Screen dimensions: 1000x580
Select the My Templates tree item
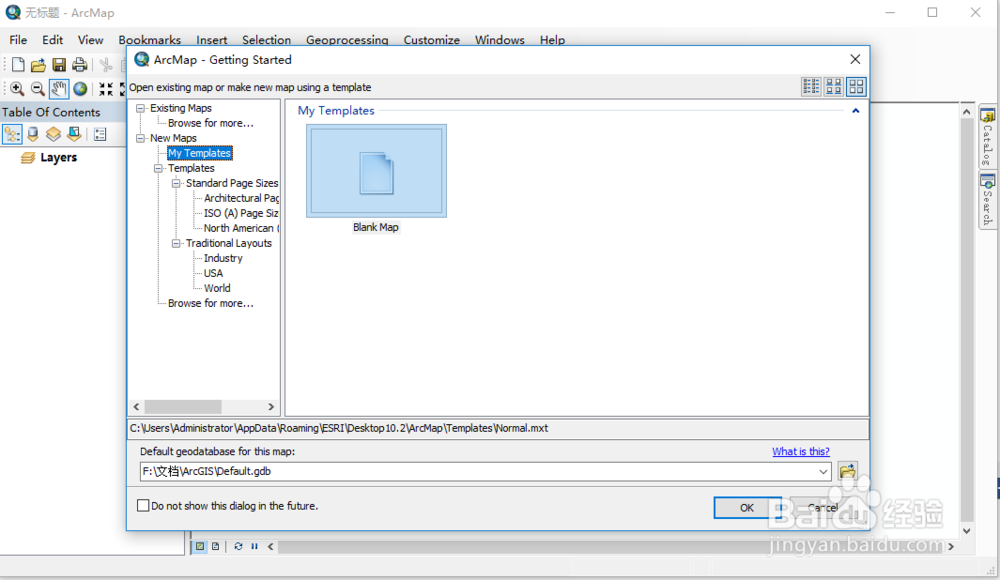200,153
